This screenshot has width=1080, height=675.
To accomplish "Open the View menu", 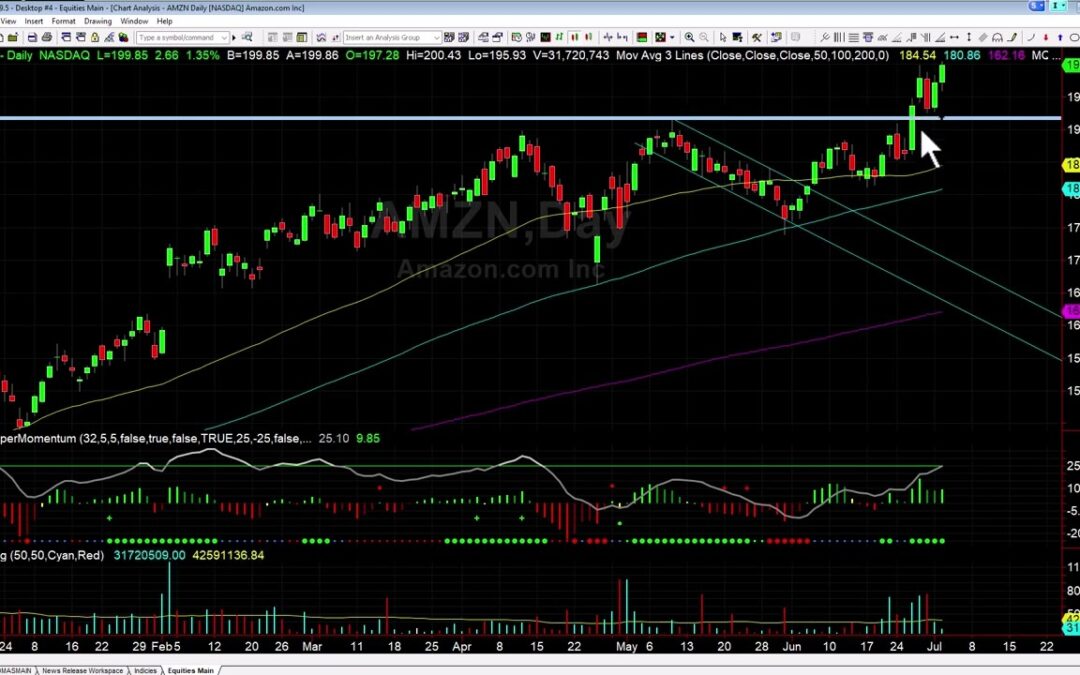I will 8,21.
